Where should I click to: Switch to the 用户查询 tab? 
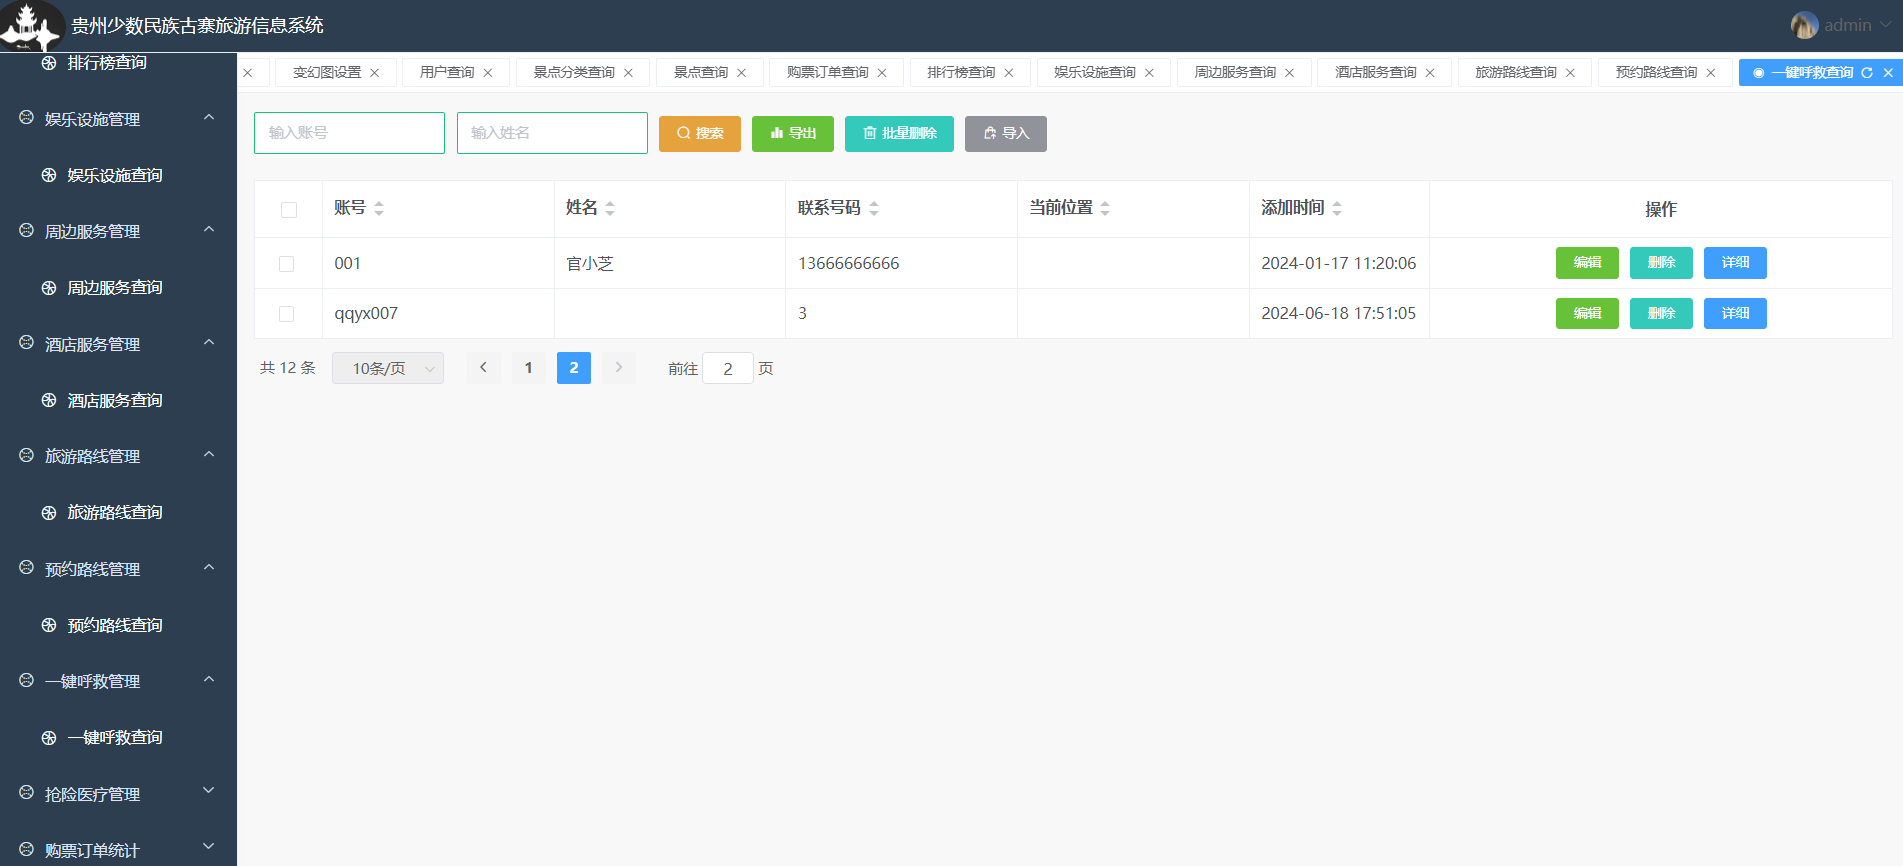[x=447, y=73]
